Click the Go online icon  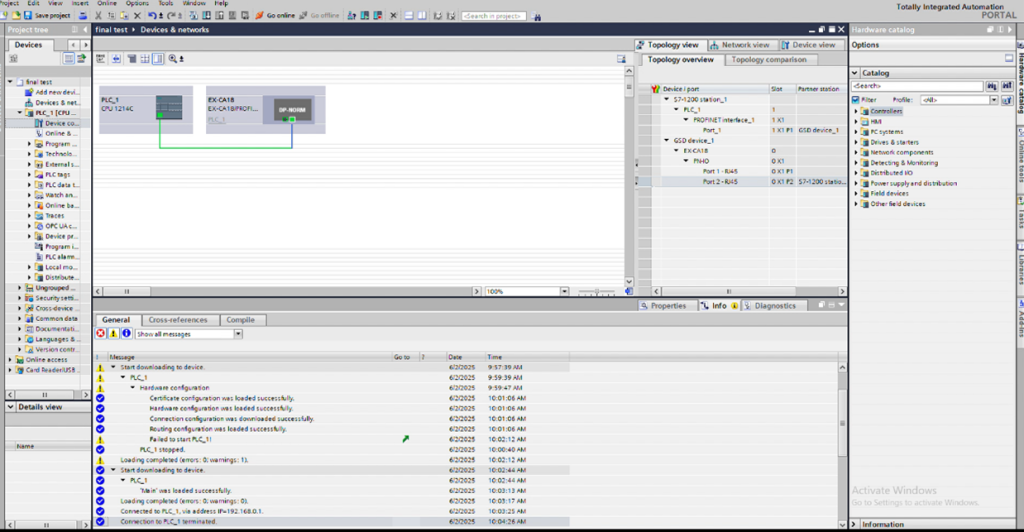[259, 15]
